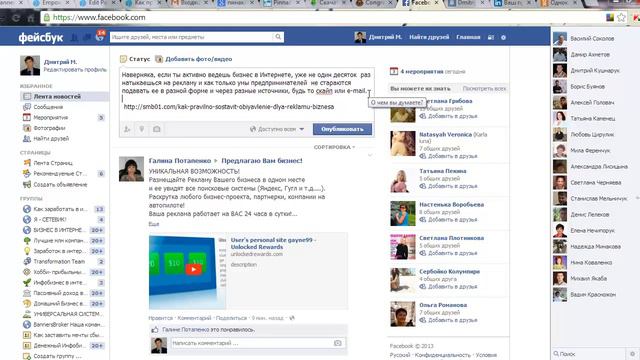Open Предлагаю Вам бизнес! group link
This screenshot has height=360, width=640.
(x=262, y=161)
